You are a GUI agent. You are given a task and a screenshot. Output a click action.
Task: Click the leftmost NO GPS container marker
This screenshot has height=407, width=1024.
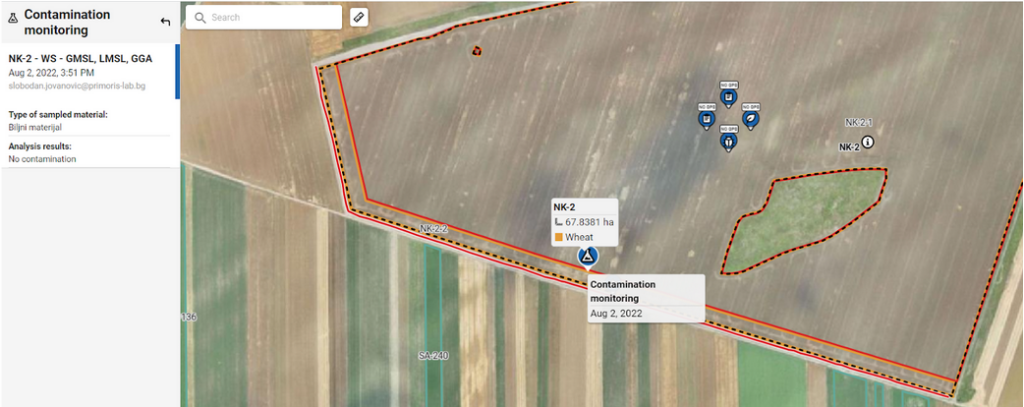(x=707, y=118)
